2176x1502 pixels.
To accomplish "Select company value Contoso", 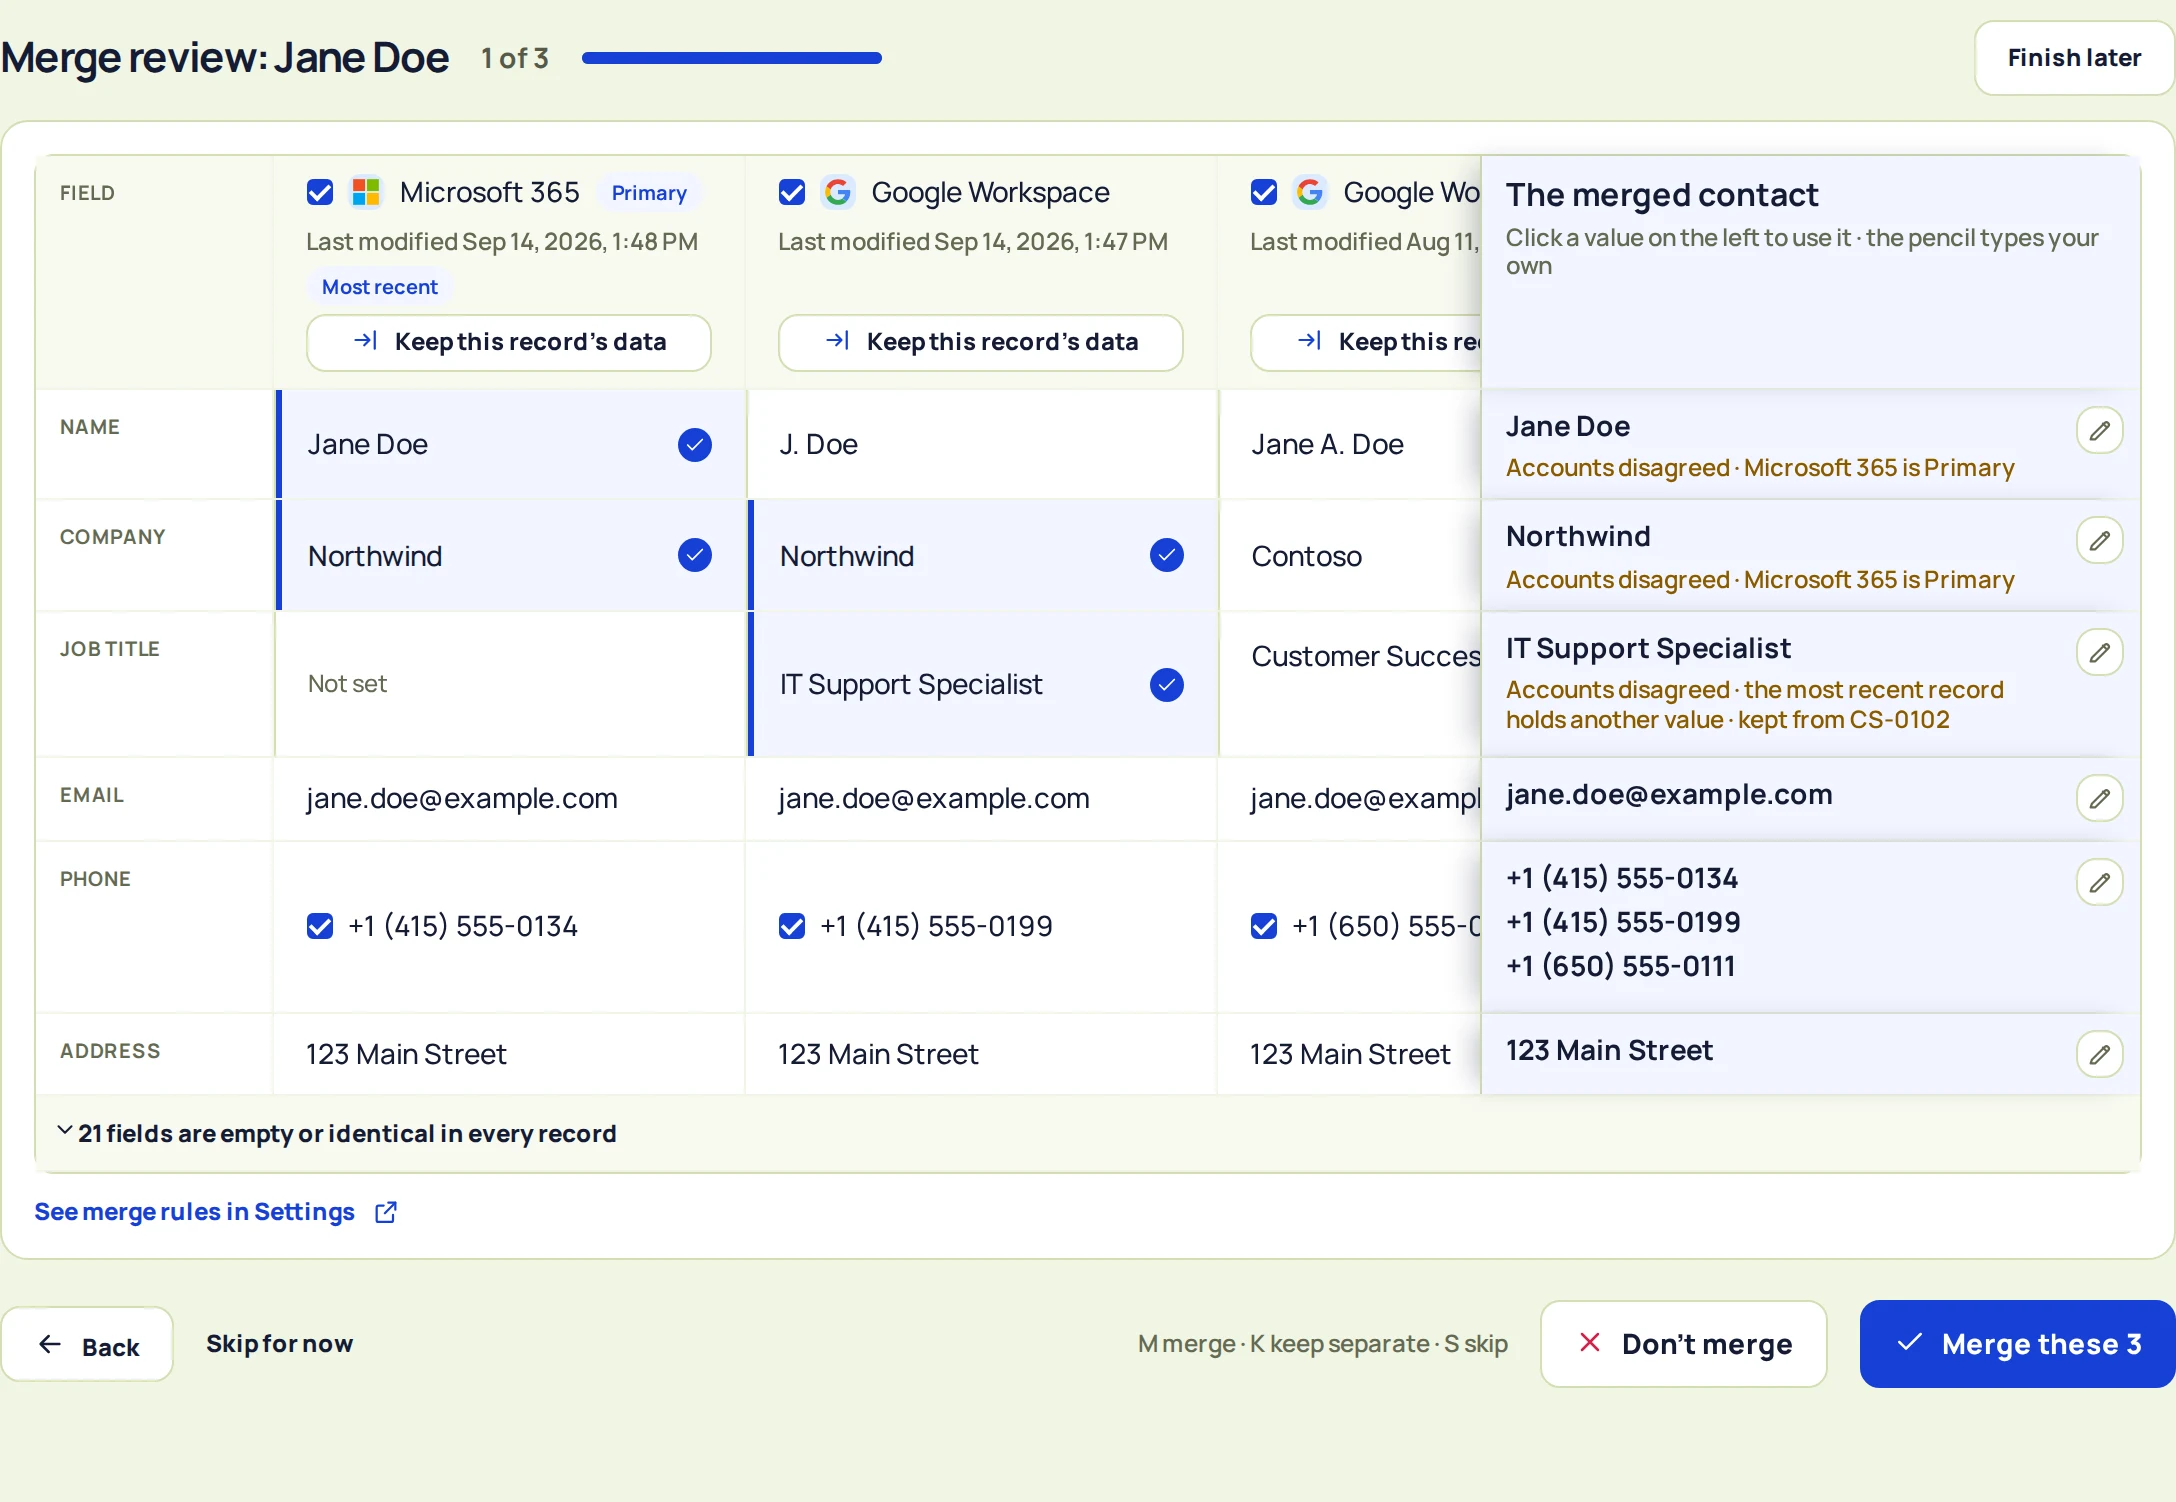I will coord(1350,555).
